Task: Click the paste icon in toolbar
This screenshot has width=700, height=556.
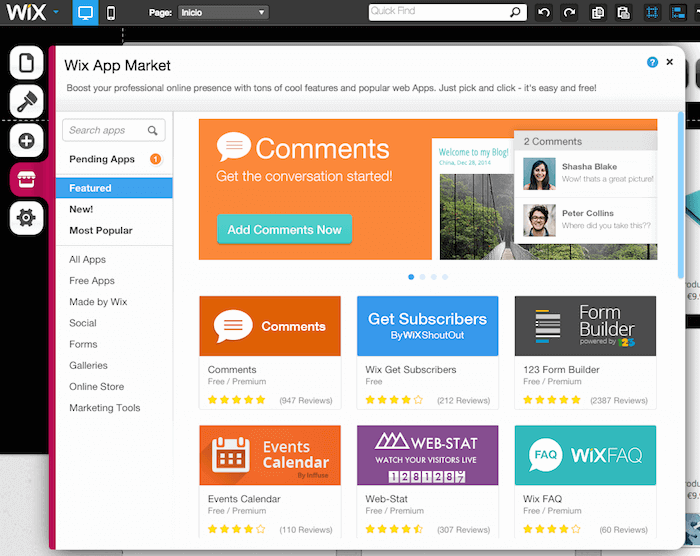Action: [x=623, y=13]
